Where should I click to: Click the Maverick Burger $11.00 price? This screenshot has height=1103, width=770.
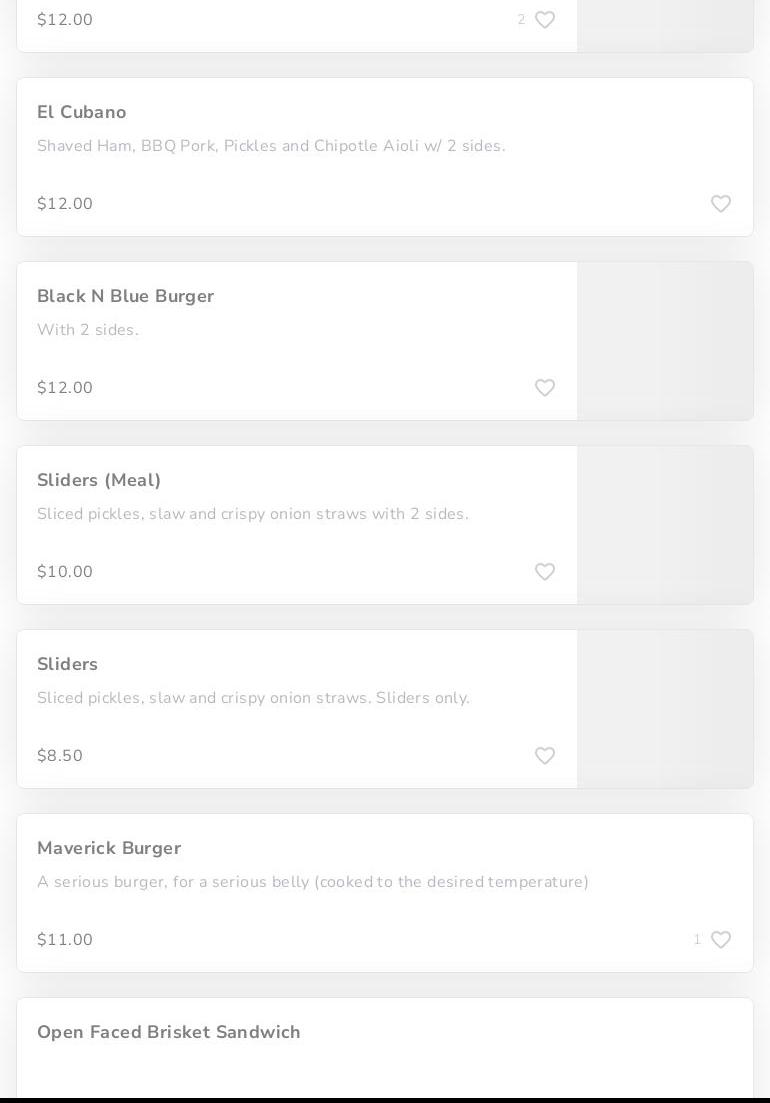pos(65,940)
